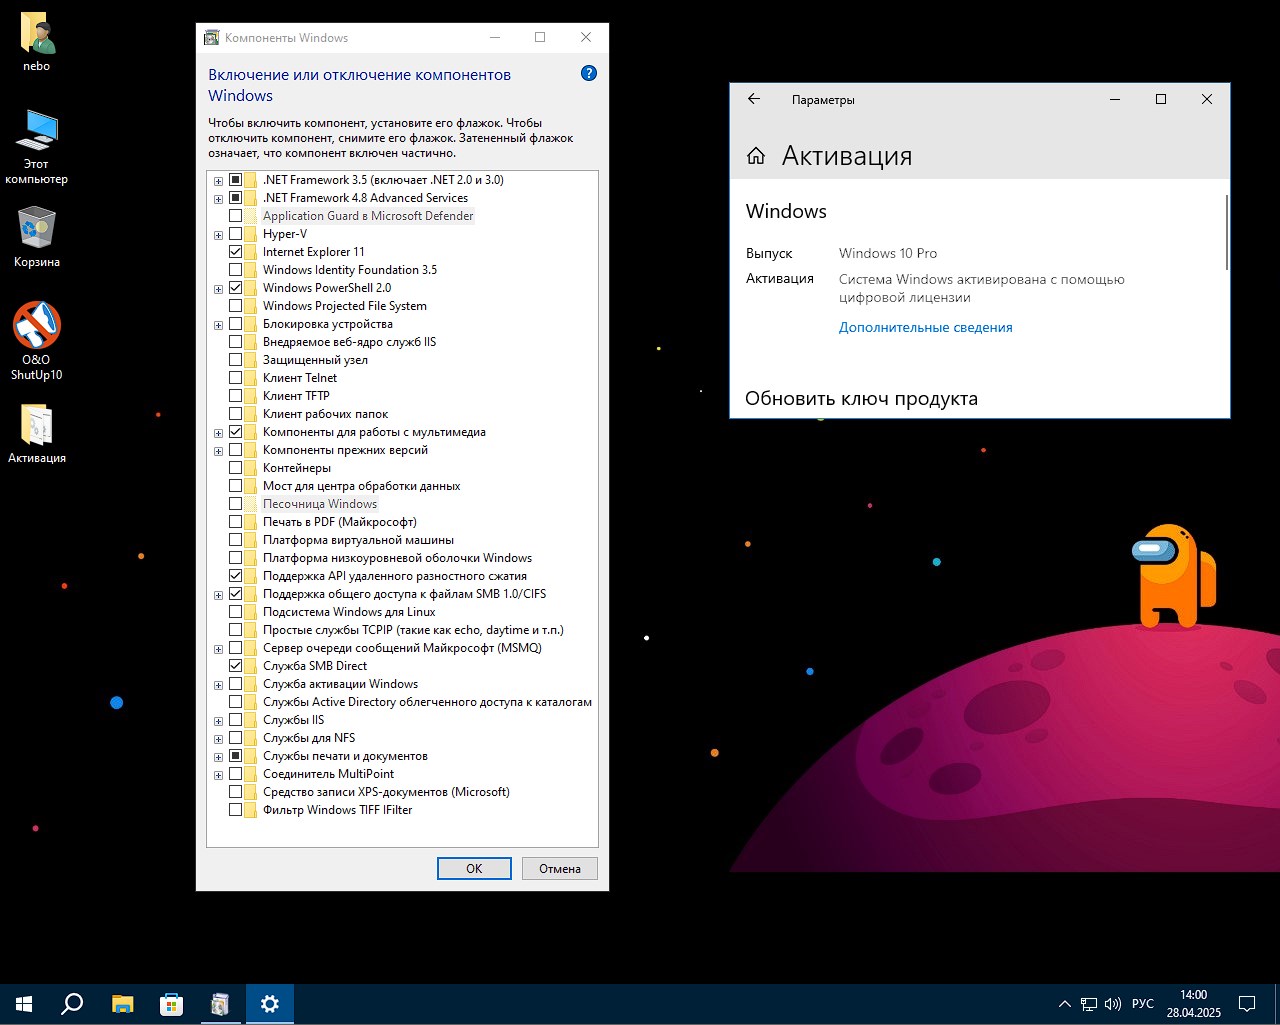The image size is (1280, 1025).
Task: Open the РУС language switcher
Action: coord(1141,1003)
